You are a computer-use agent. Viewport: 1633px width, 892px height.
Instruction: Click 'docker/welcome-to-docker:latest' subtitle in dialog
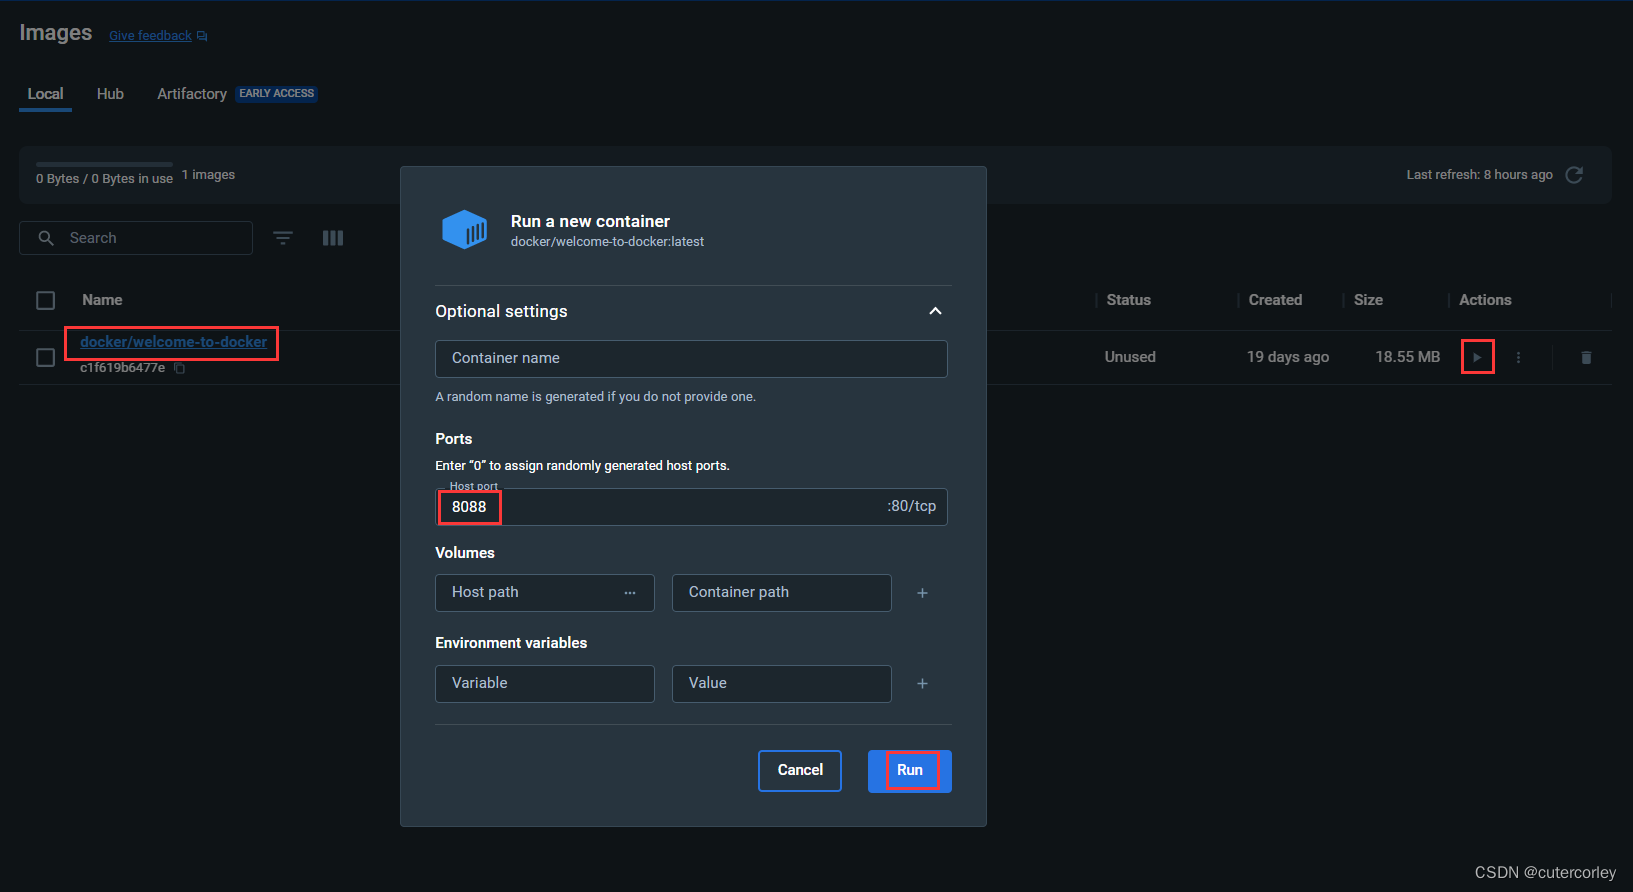click(x=607, y=242)
